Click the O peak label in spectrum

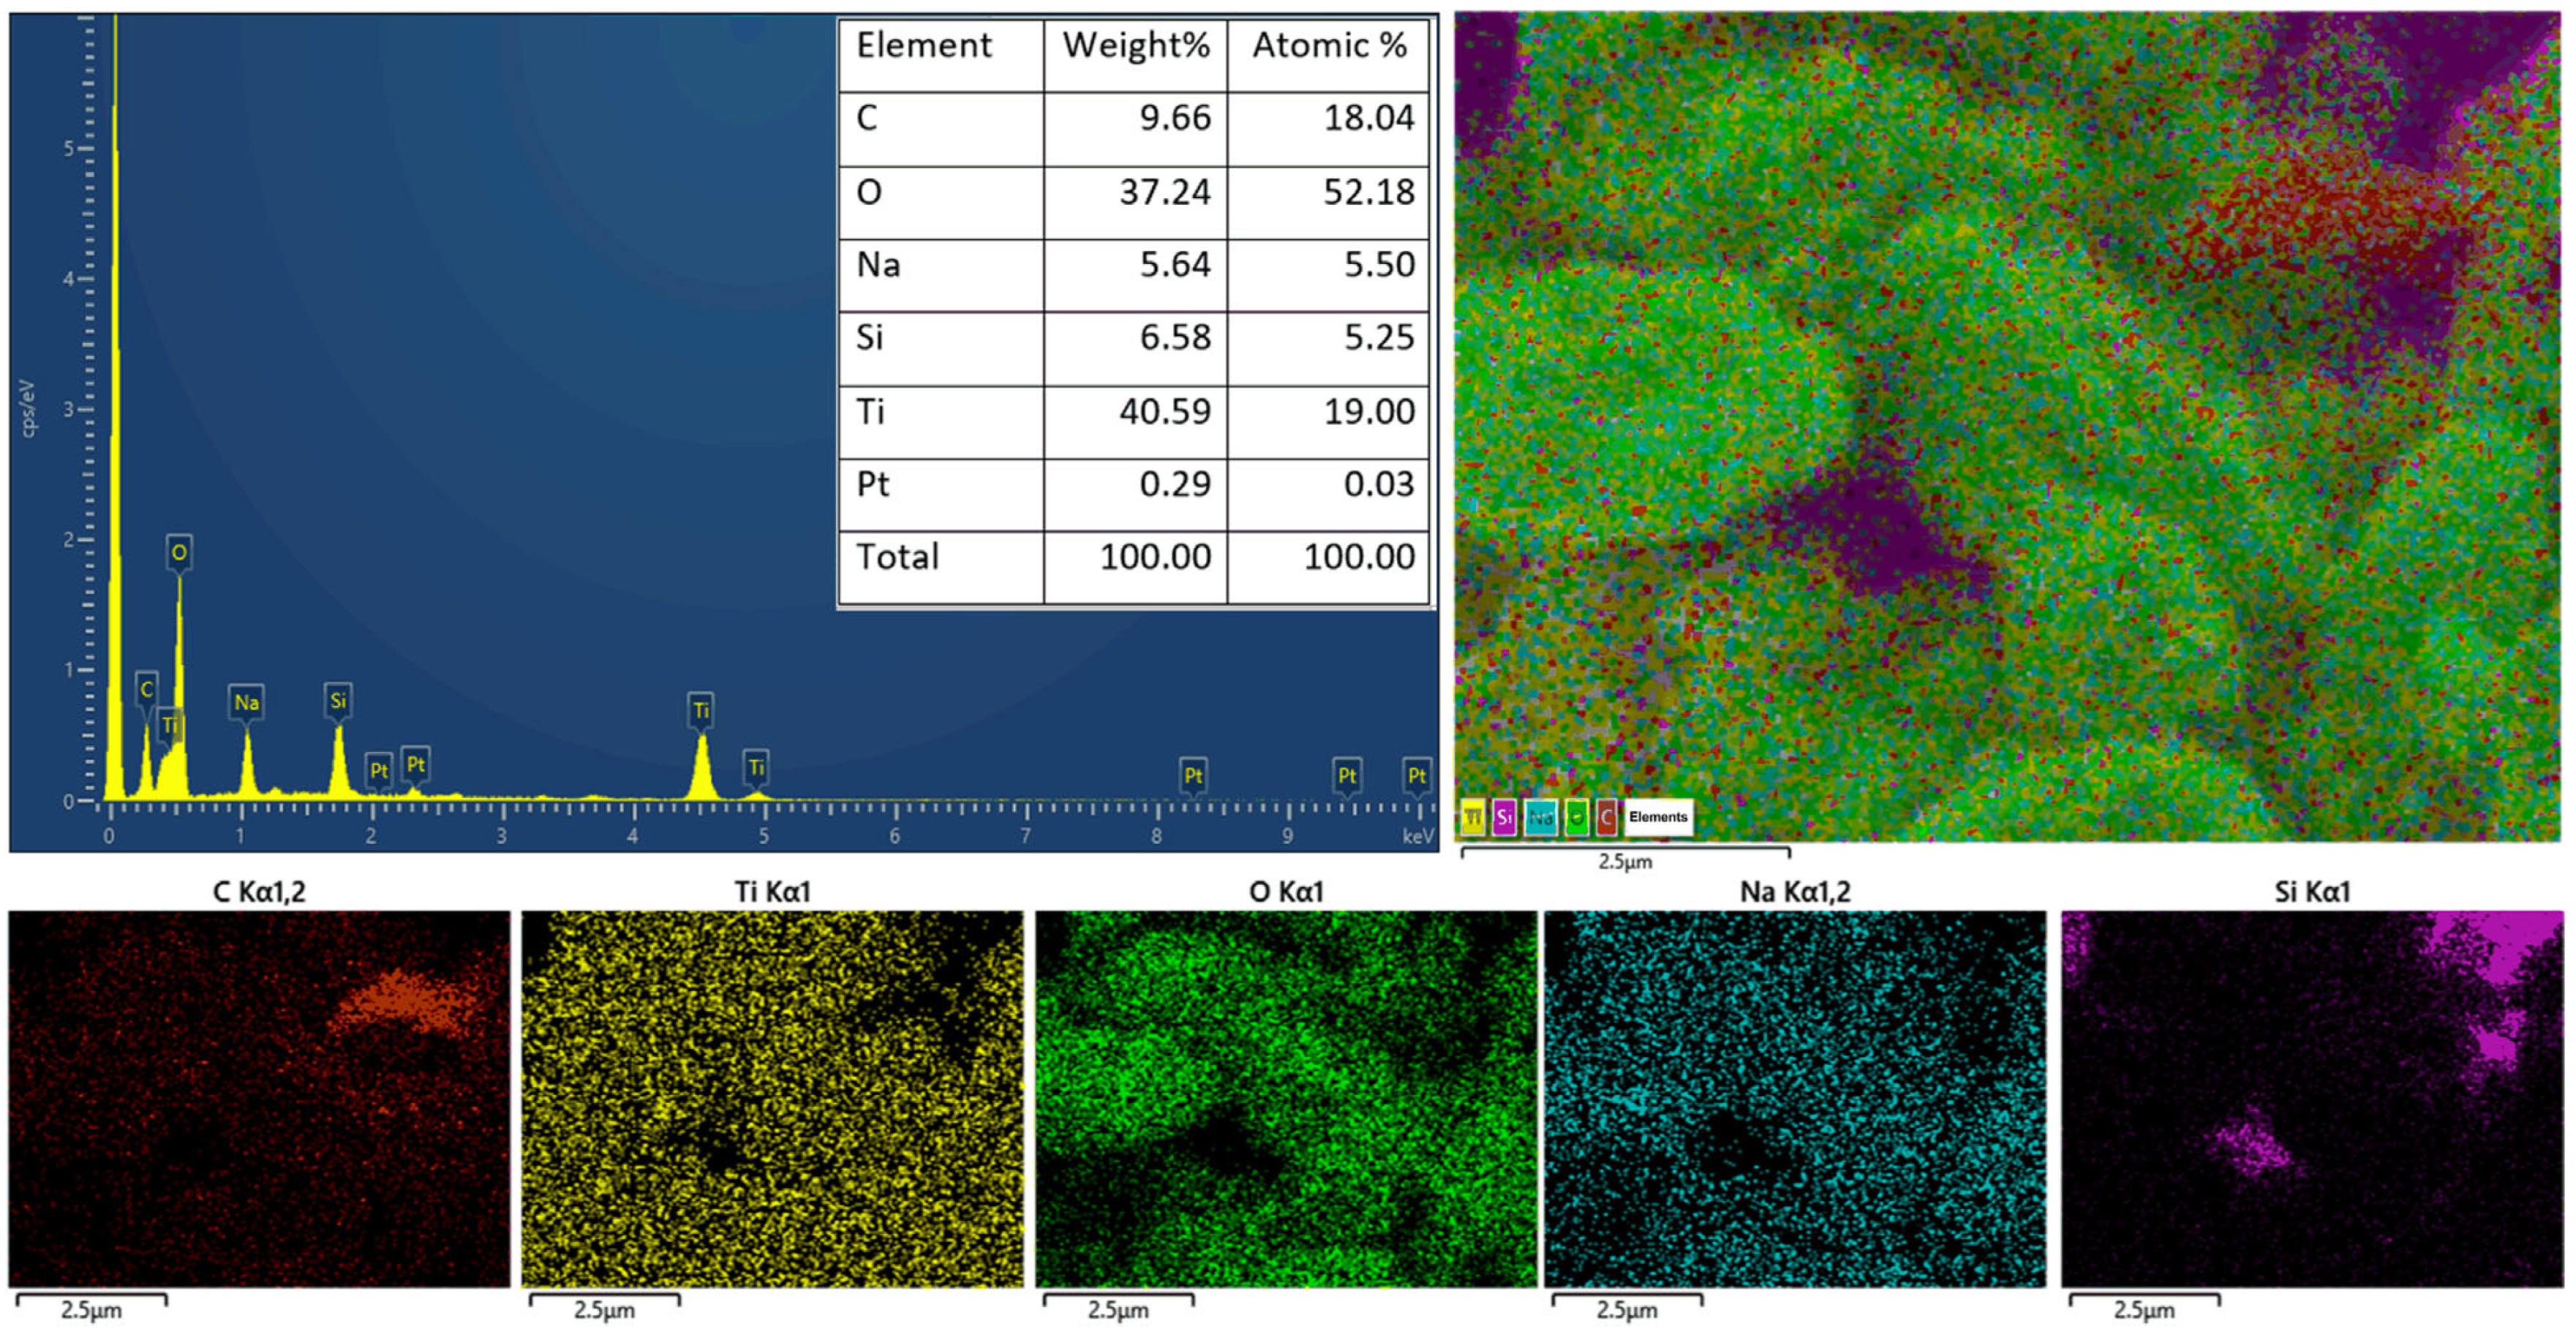point(179,552)
